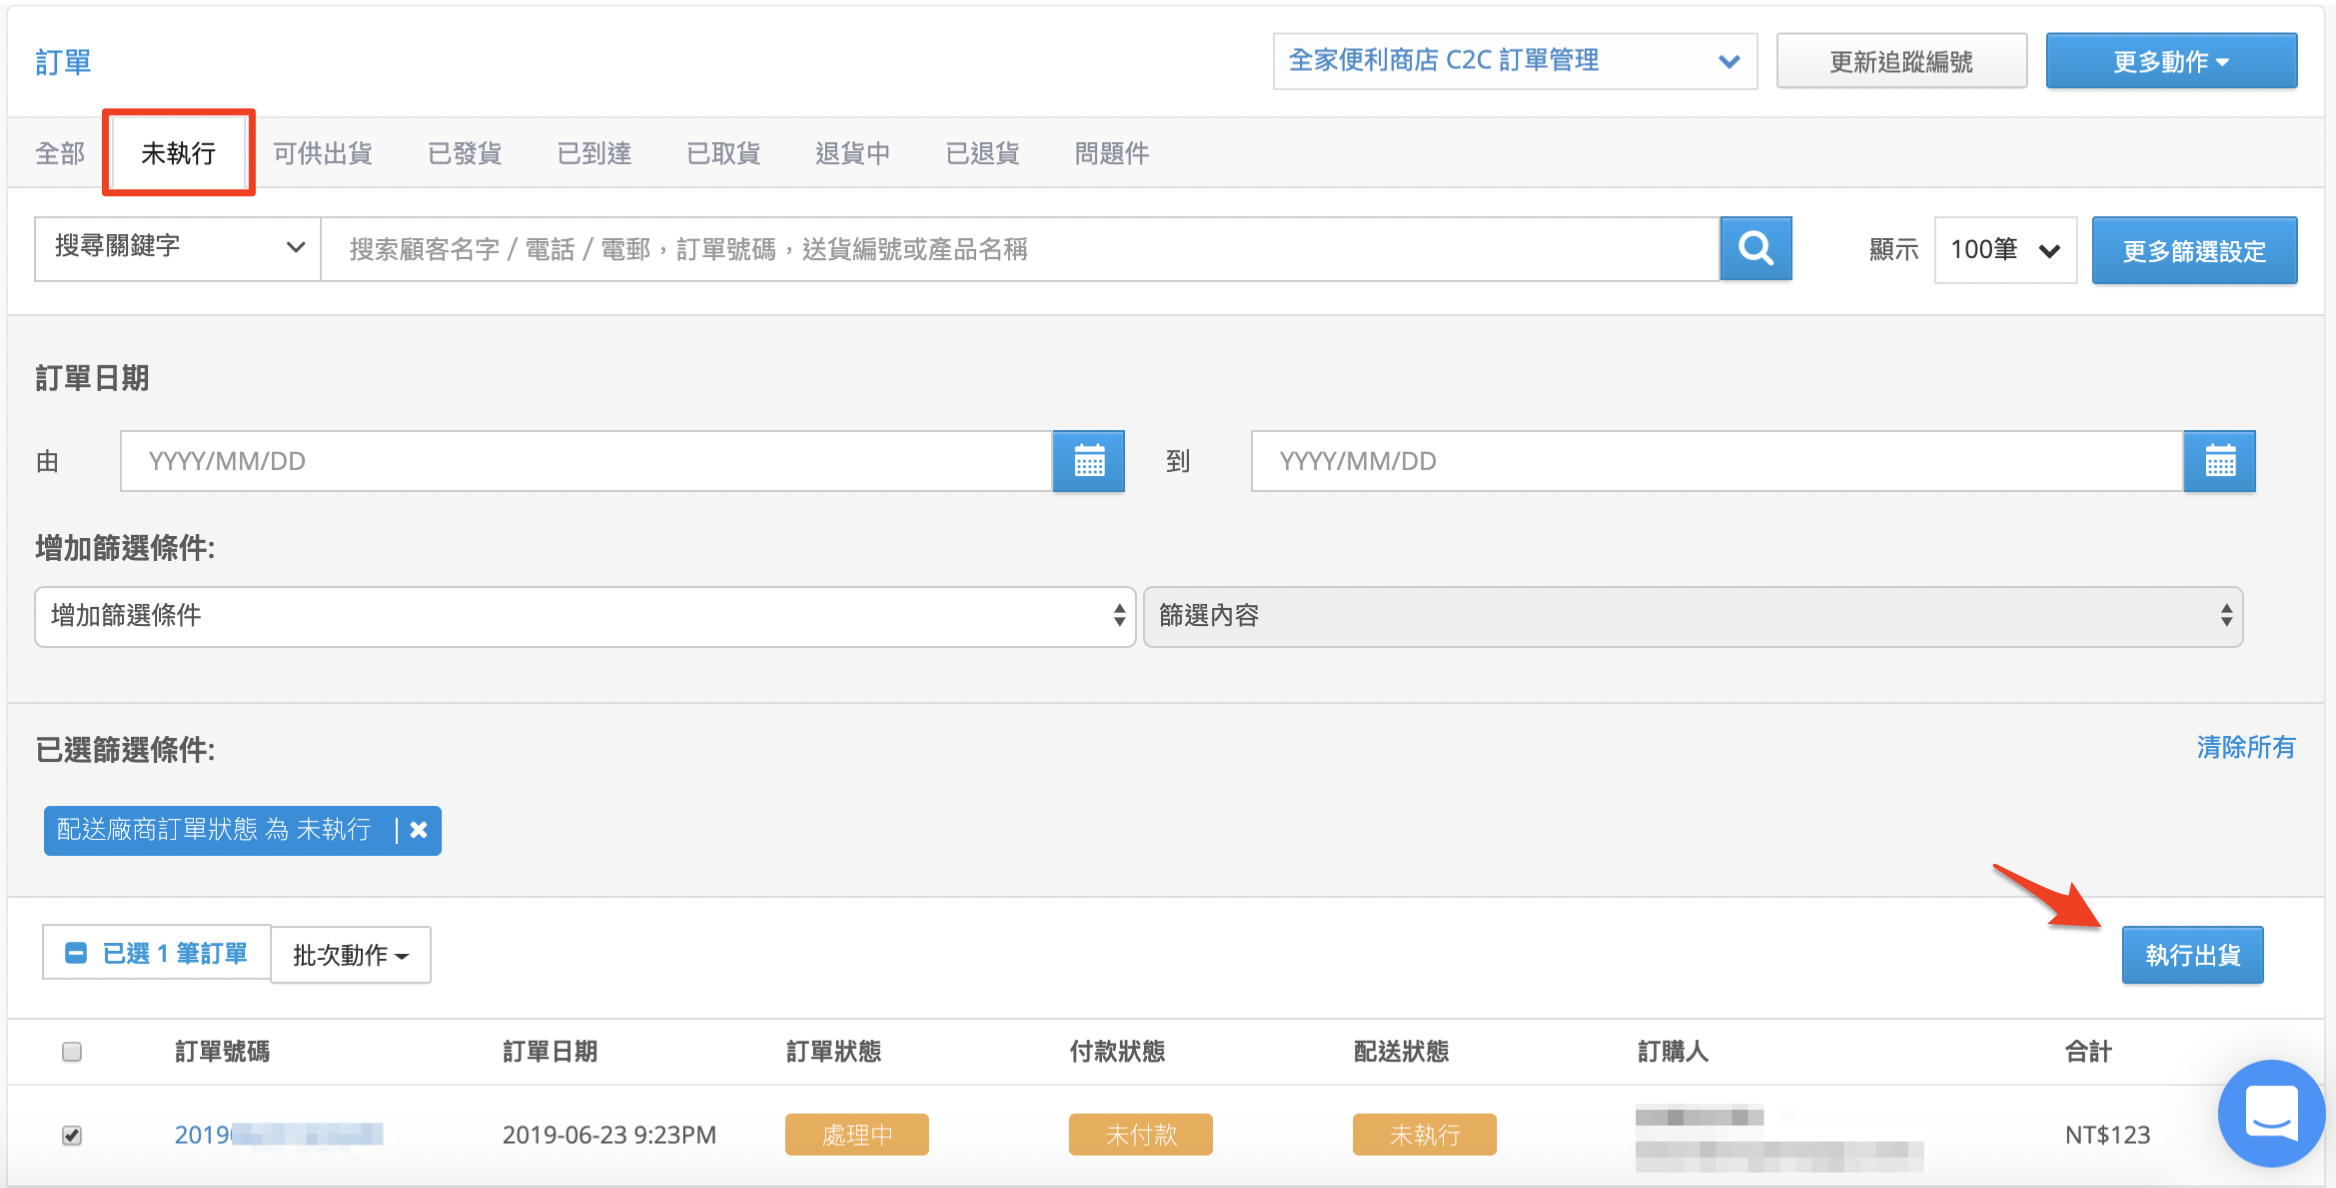
Task: Toggle the select-all orders header checkbox
Action: coord(72,1051)
